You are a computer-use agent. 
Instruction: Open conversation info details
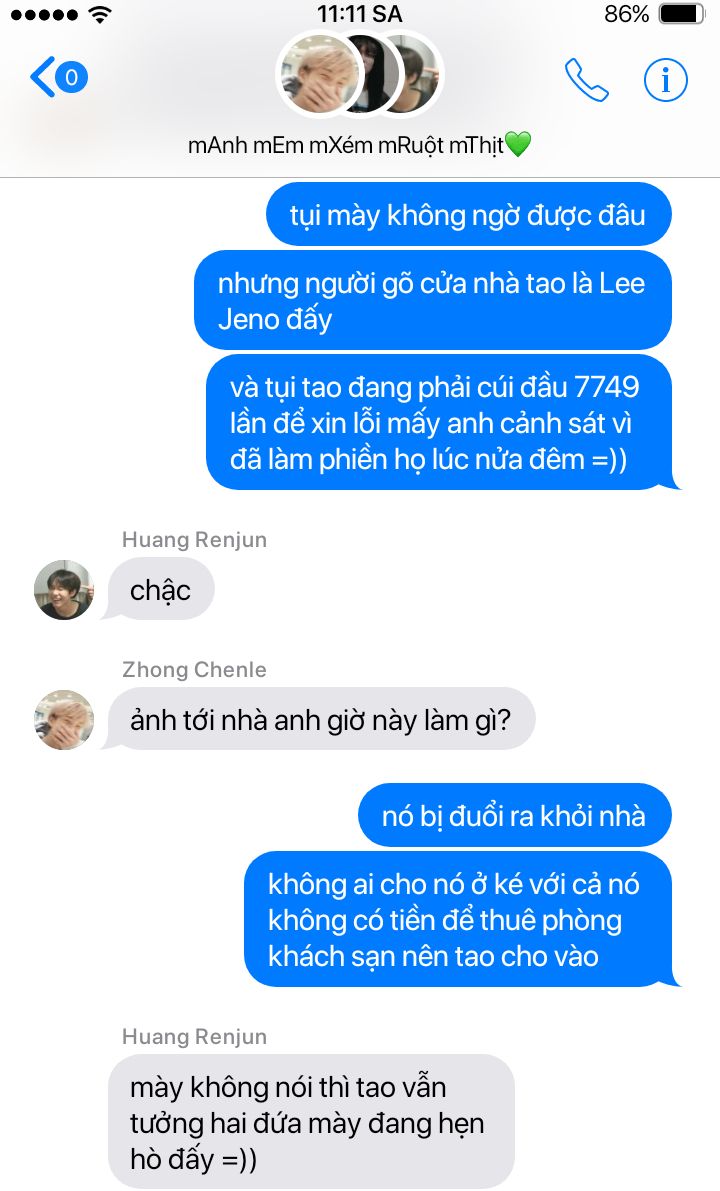(666, 80)
